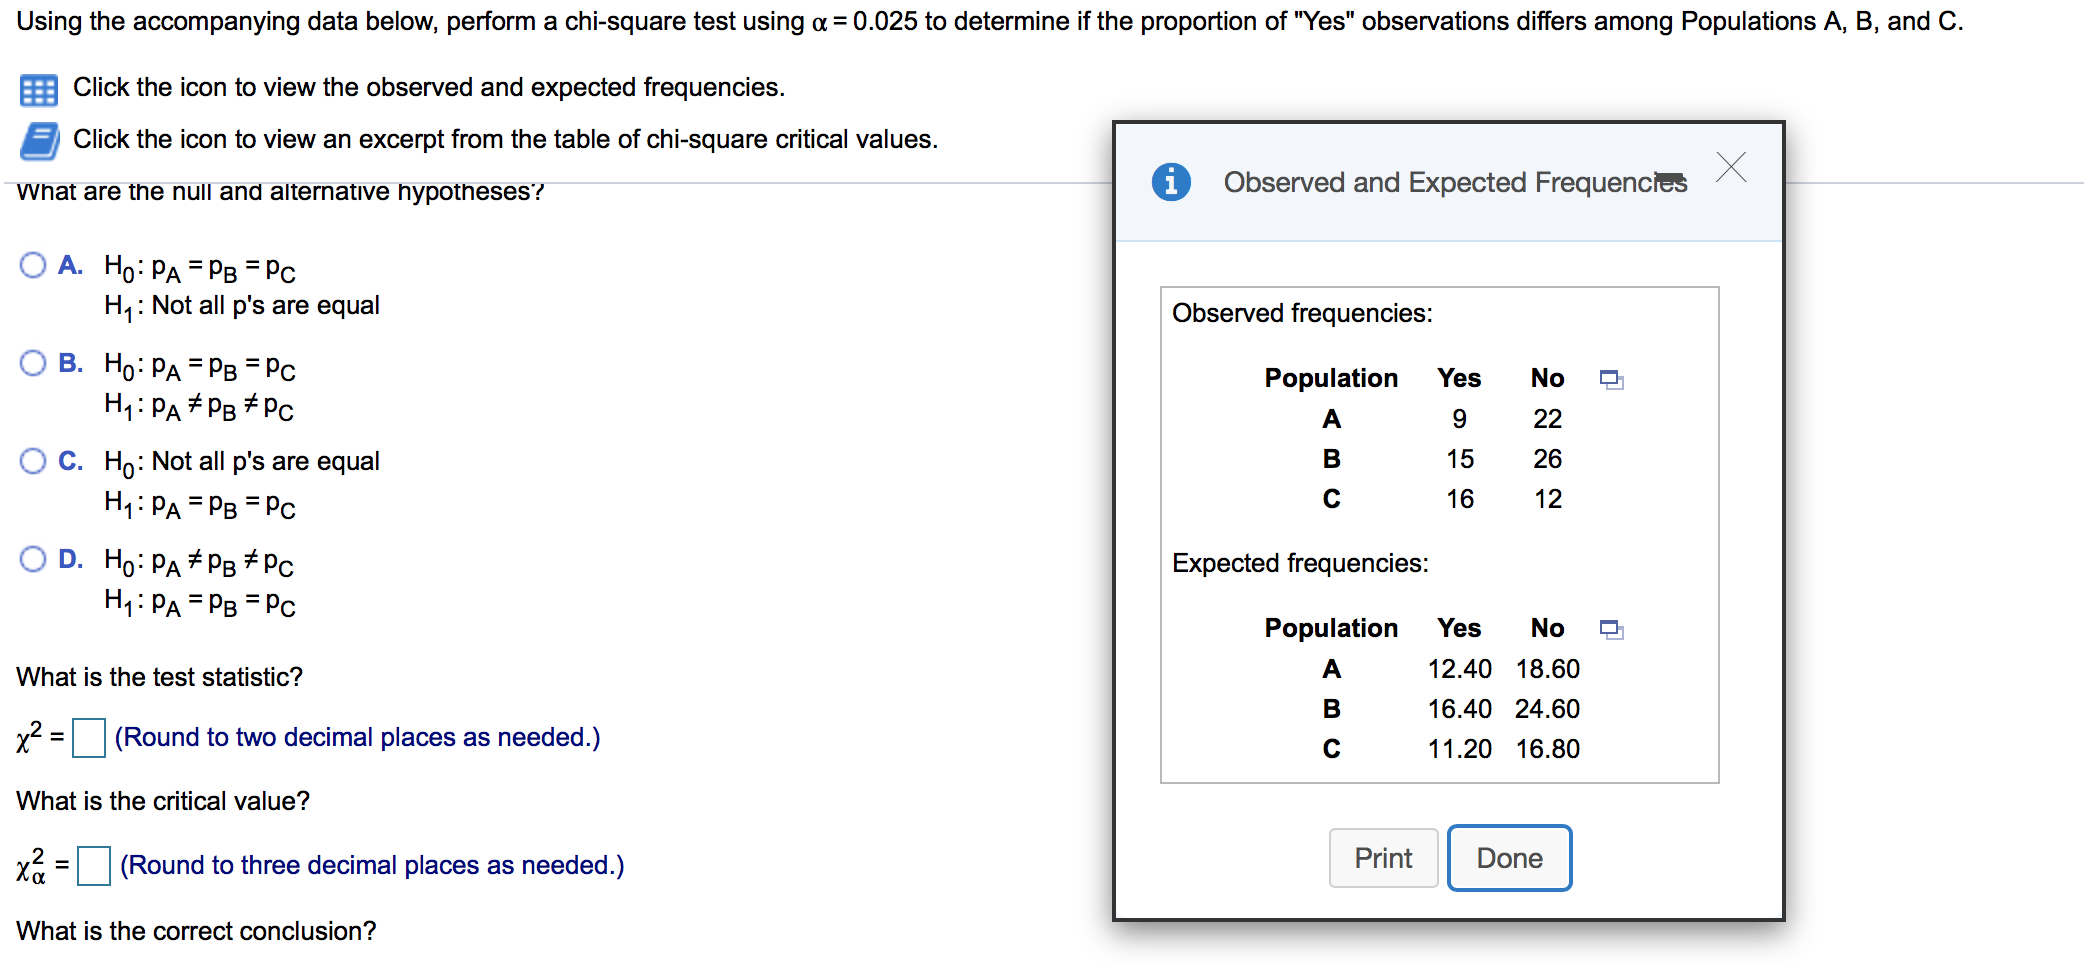The image size is (2084, 966).
Task: Click the test statistic answer box
Action: [x=88, y=738]
